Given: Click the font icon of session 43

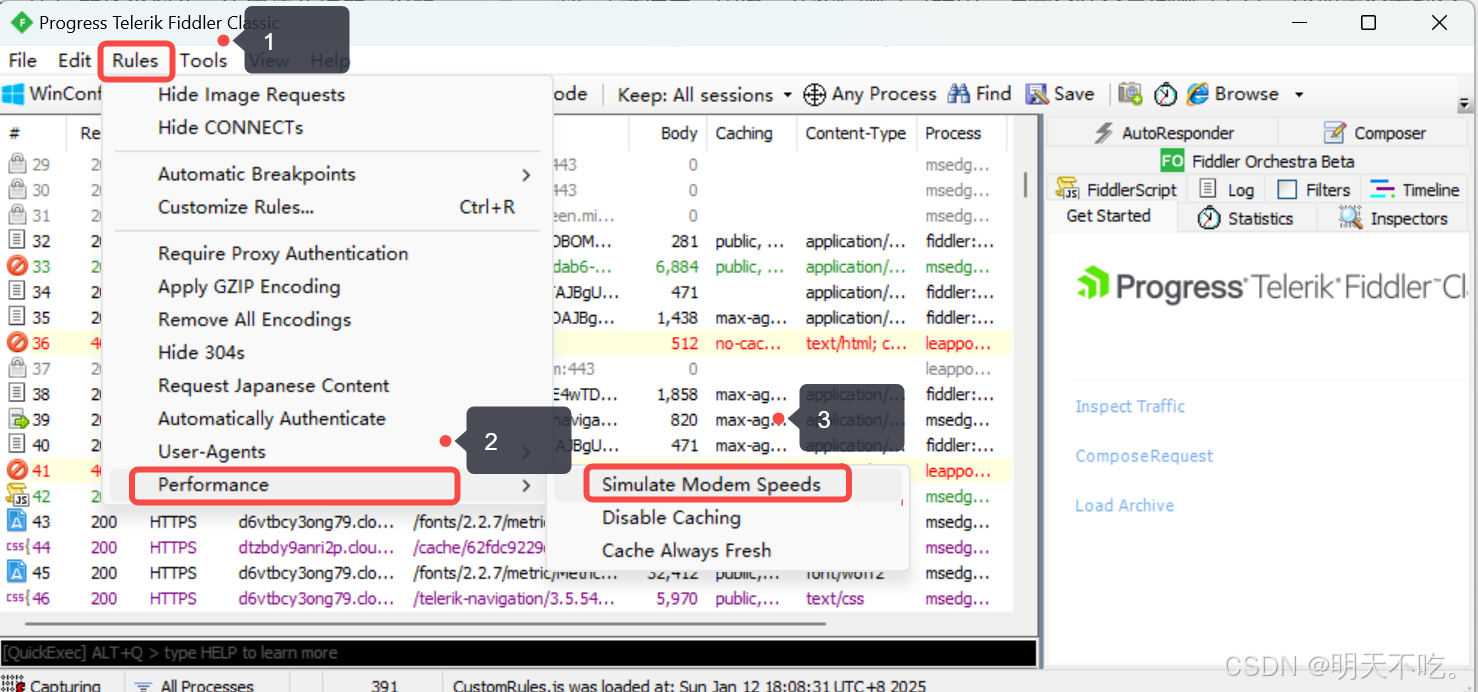Looking at the screenshot, I should (17, 521).
